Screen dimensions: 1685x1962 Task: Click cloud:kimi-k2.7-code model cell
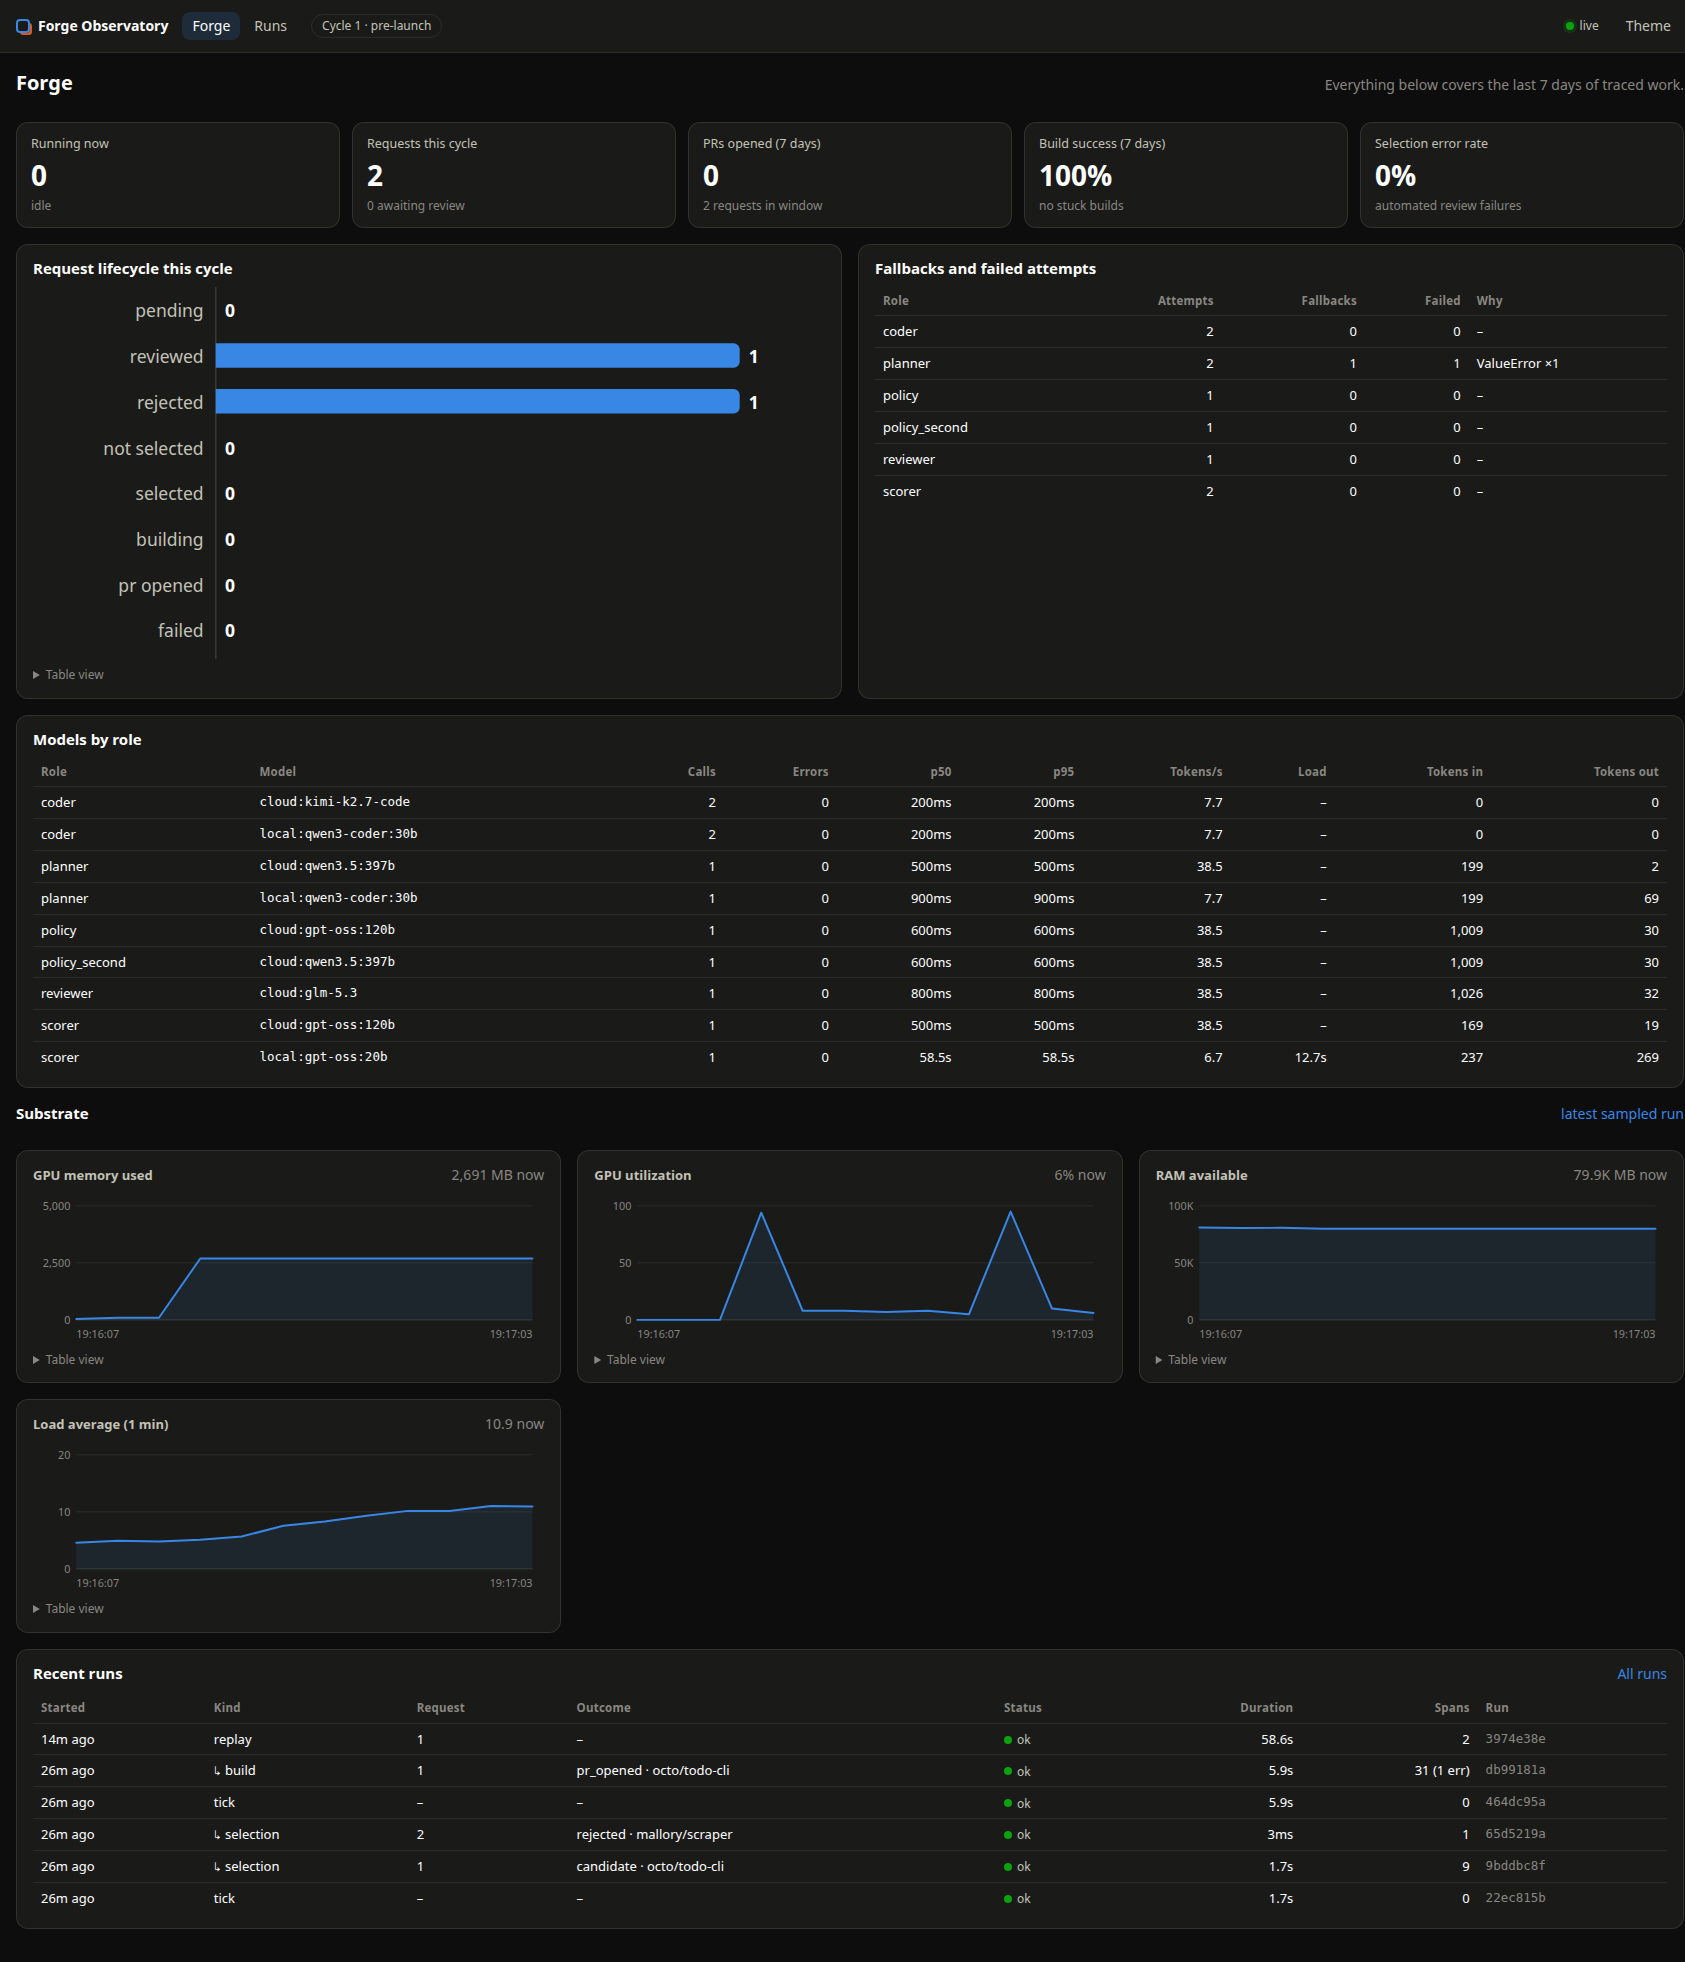coord(334,802)
